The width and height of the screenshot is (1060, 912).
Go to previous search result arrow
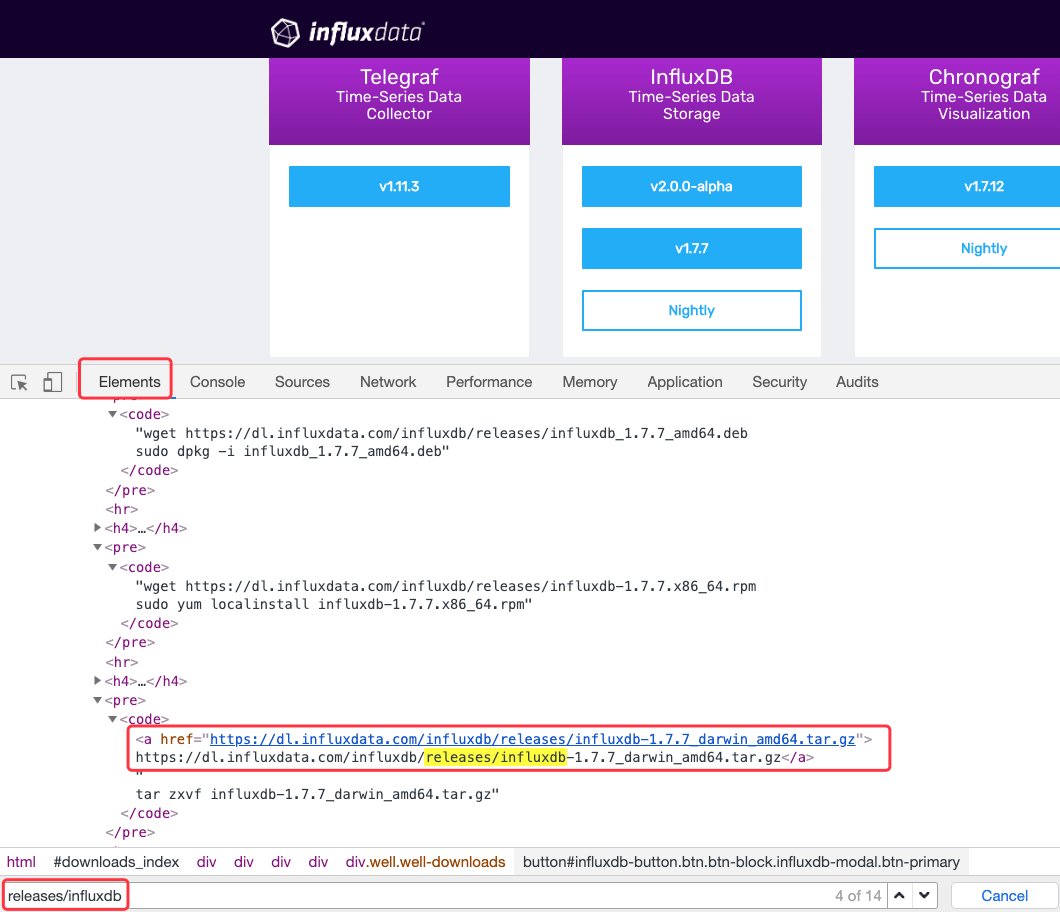coord(900,896)
